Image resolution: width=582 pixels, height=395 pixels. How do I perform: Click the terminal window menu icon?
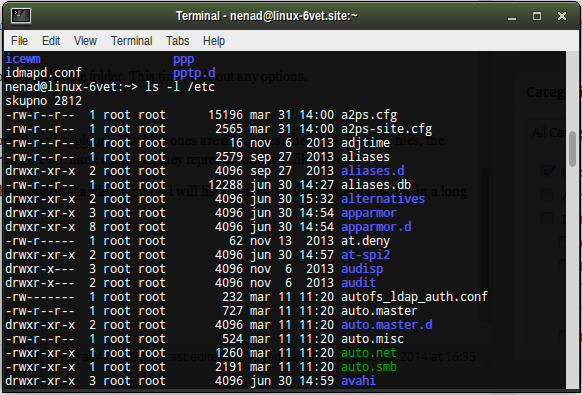21,16
